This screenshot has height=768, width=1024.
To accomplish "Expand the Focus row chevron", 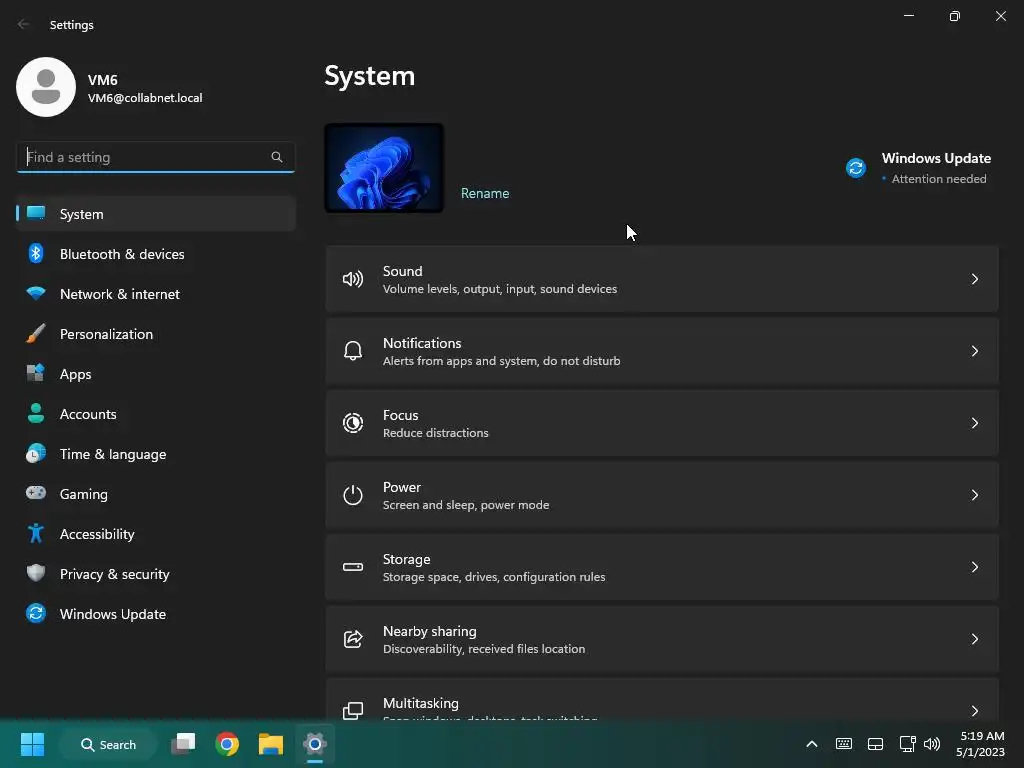I will point(974,423).
